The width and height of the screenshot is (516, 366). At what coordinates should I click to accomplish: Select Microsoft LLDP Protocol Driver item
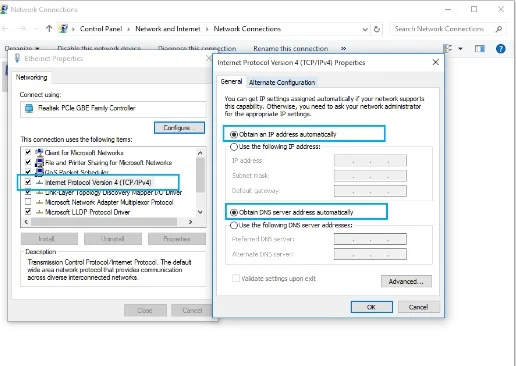[x=87, y=212]
